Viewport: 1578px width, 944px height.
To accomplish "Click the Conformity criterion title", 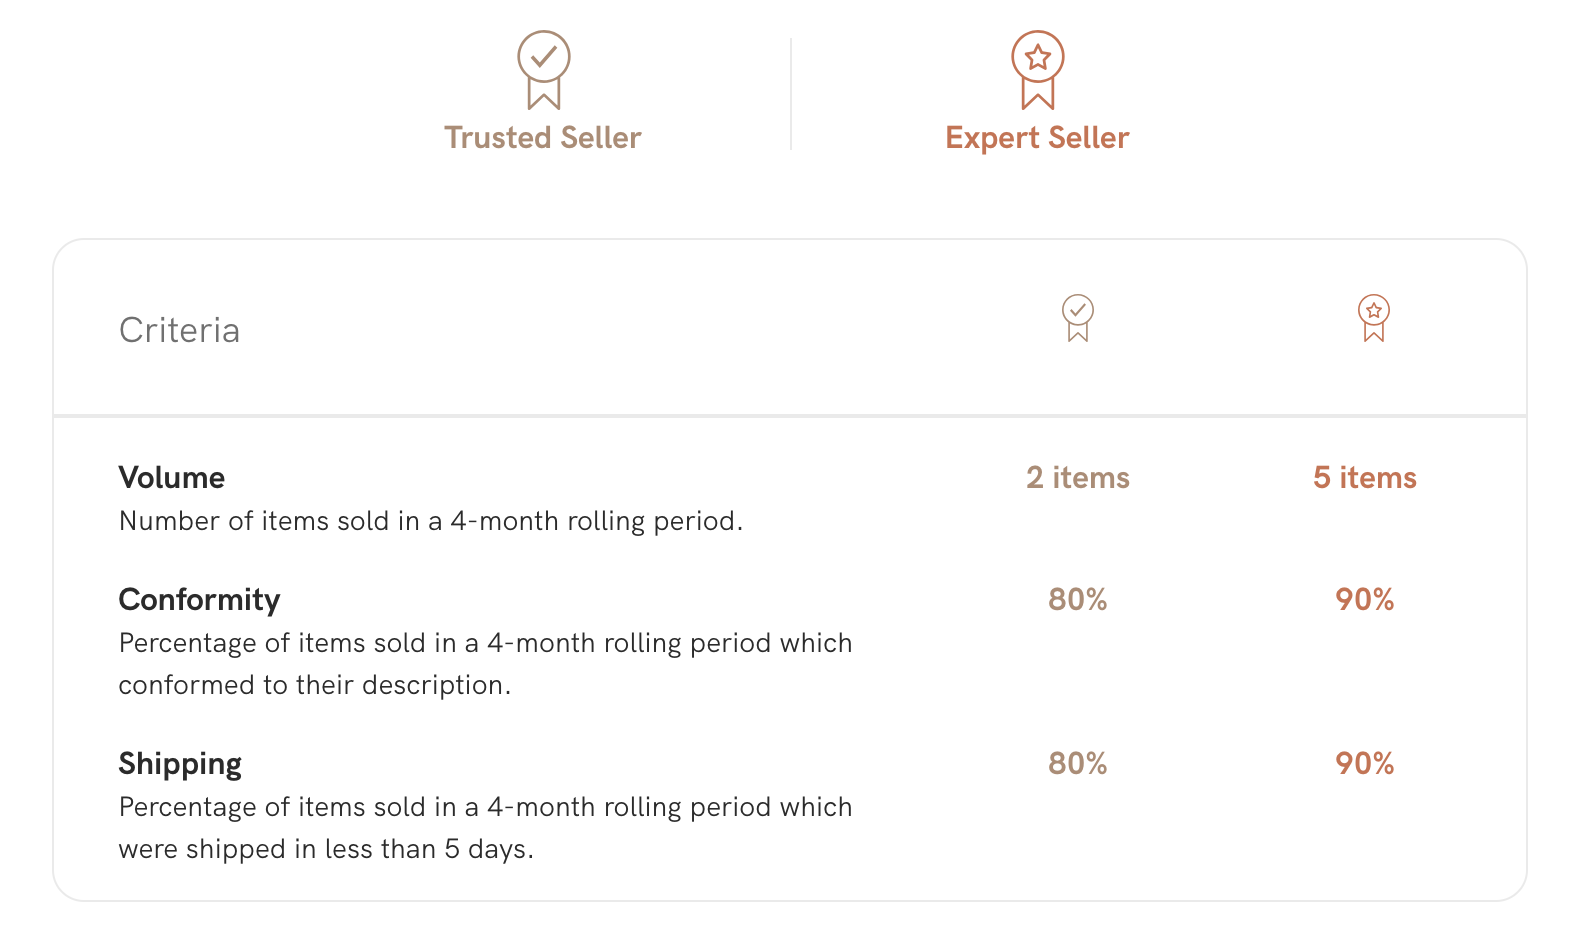I will [x=199, y=599].
